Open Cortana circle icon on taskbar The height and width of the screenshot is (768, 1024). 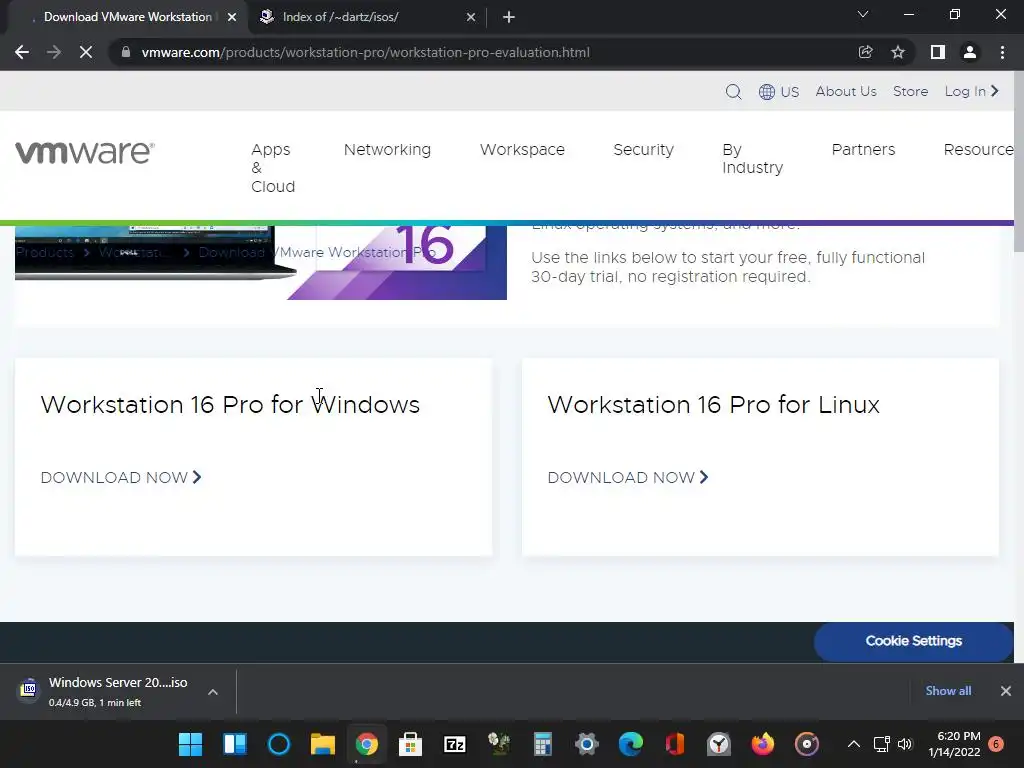[279, 744]
